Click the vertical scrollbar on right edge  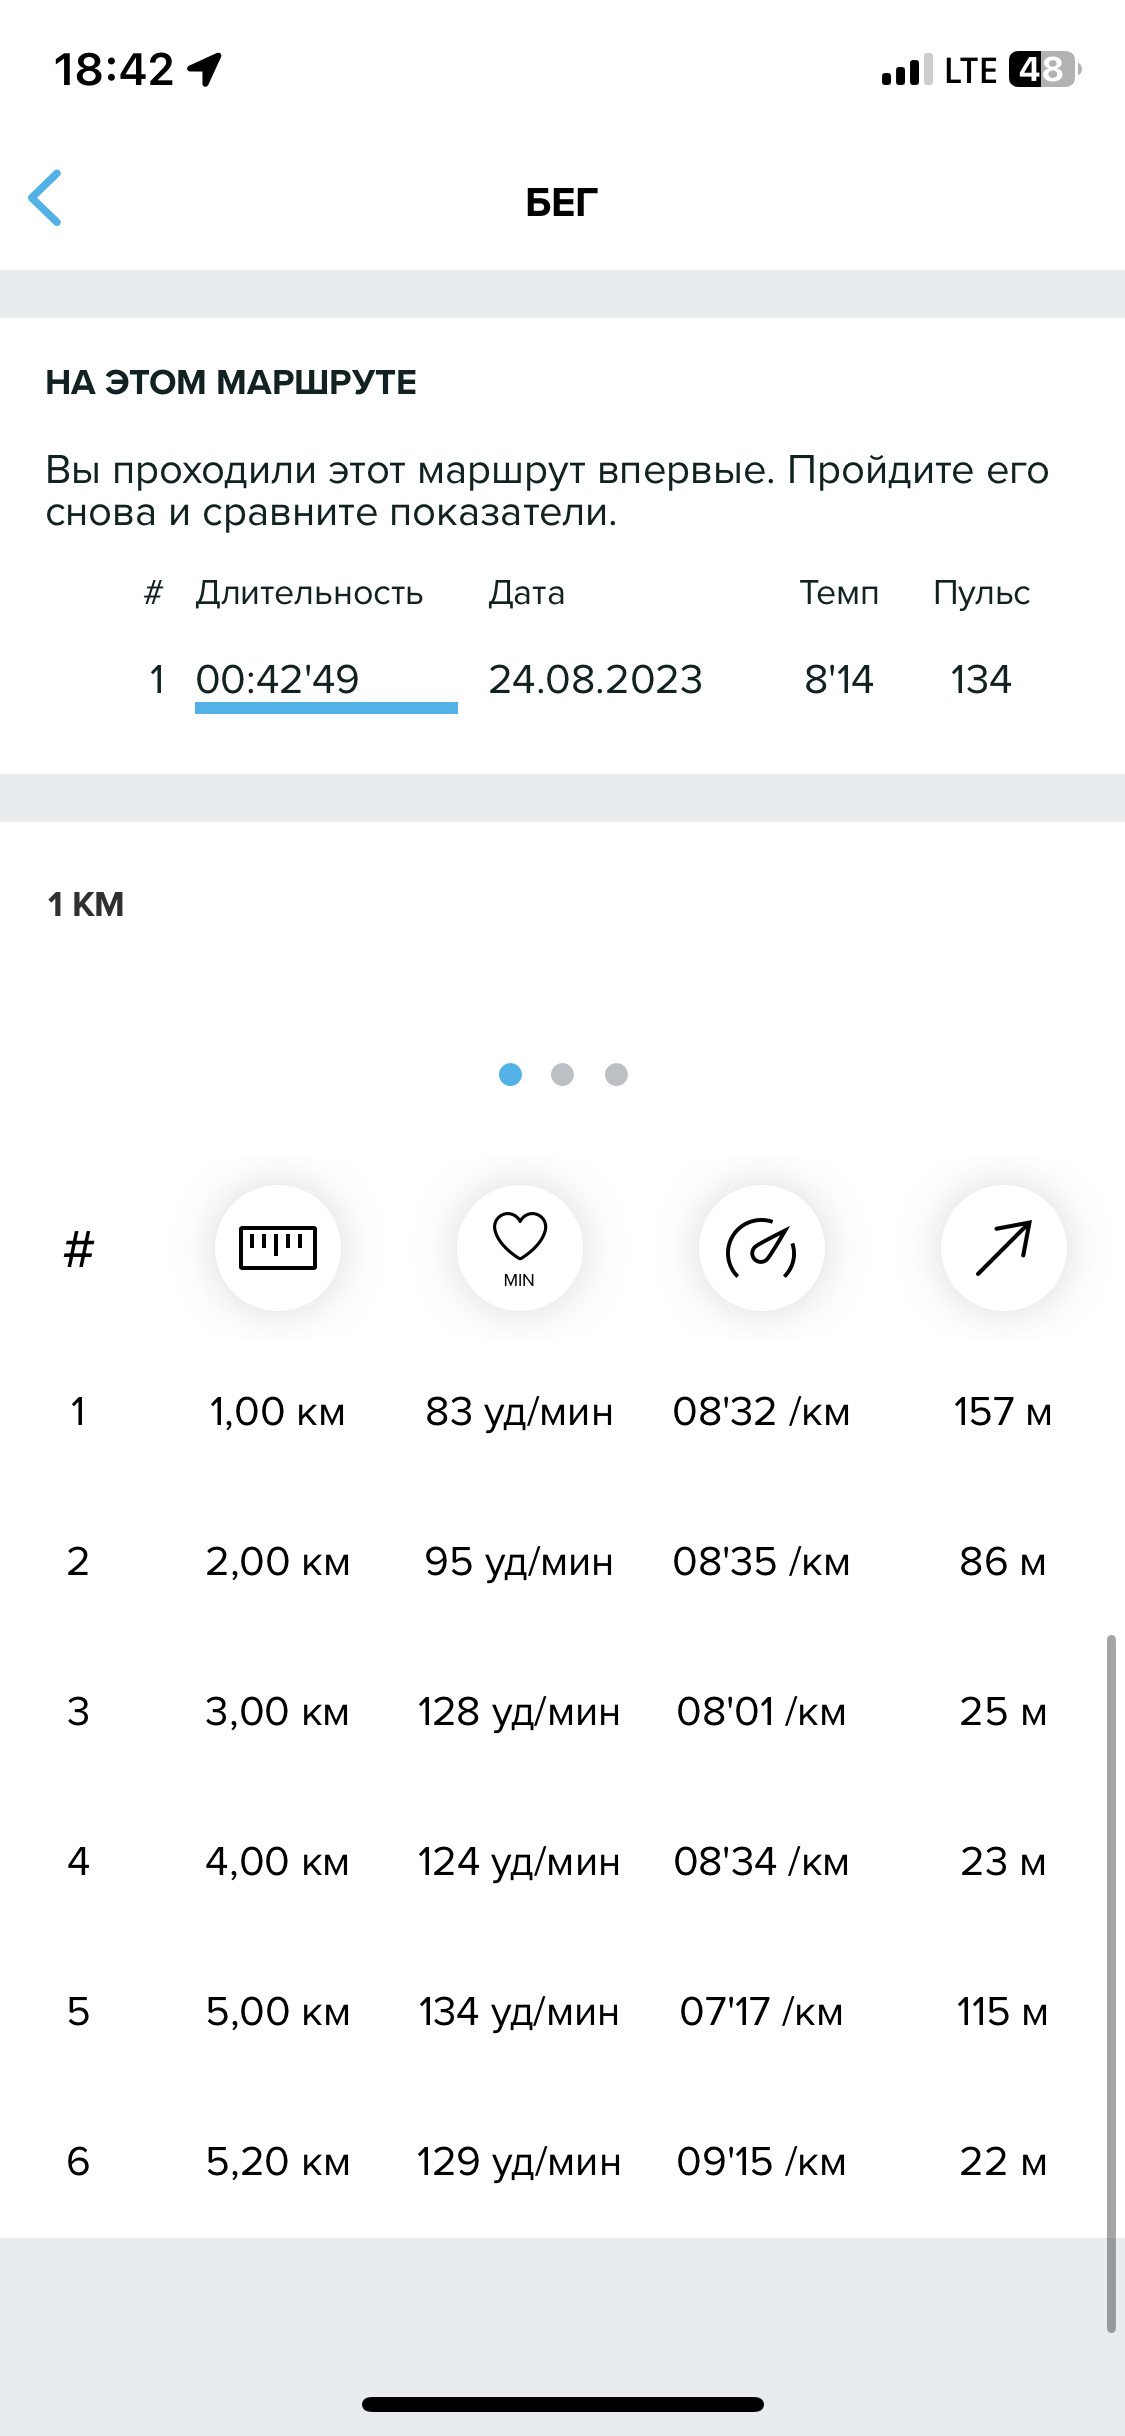[x=1111, y=1984]
